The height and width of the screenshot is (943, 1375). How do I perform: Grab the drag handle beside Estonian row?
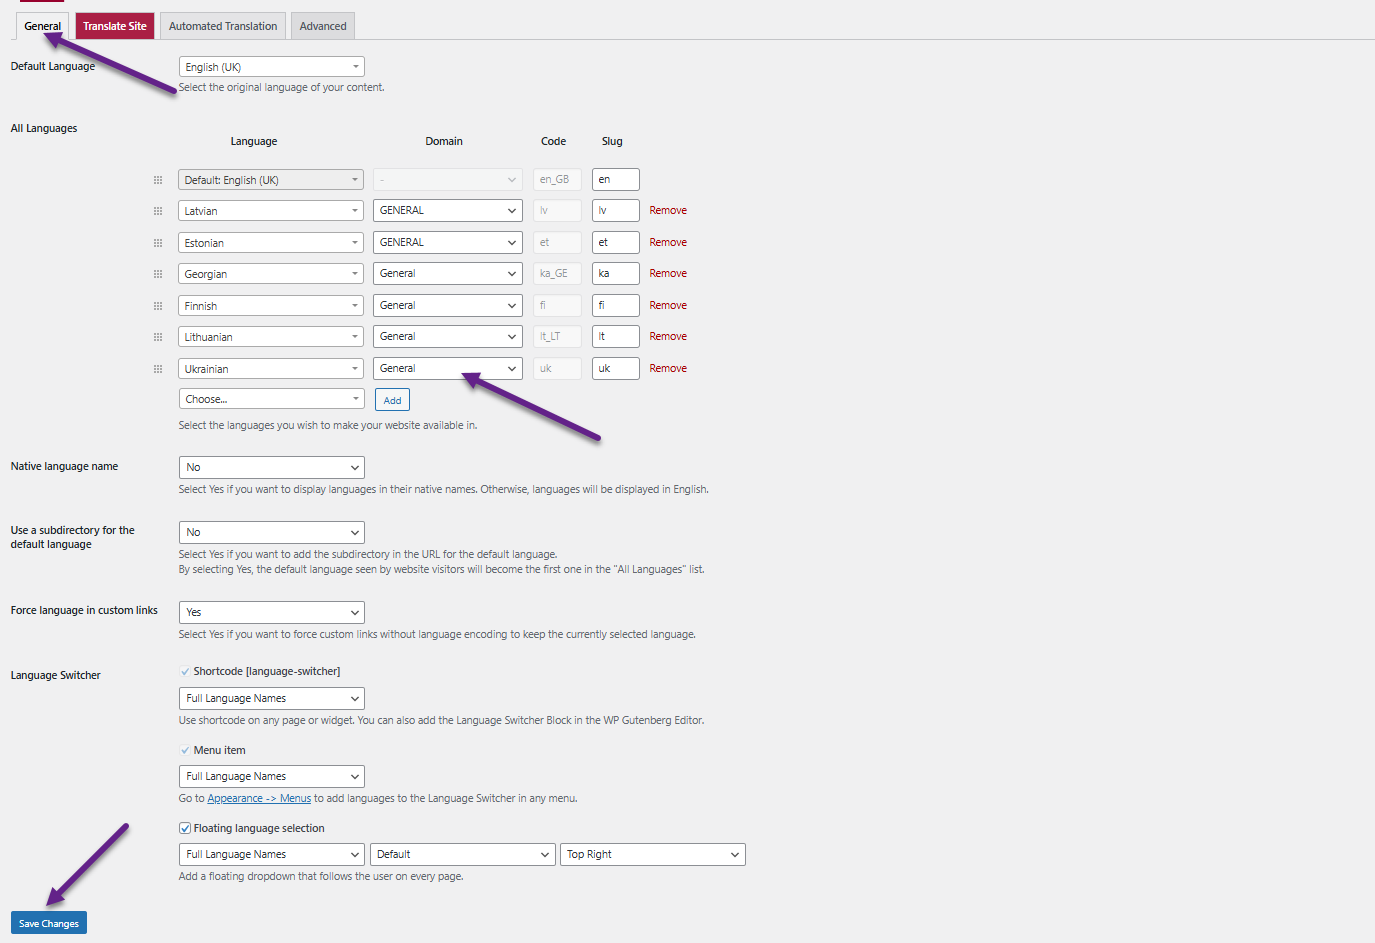coord(158,243)
